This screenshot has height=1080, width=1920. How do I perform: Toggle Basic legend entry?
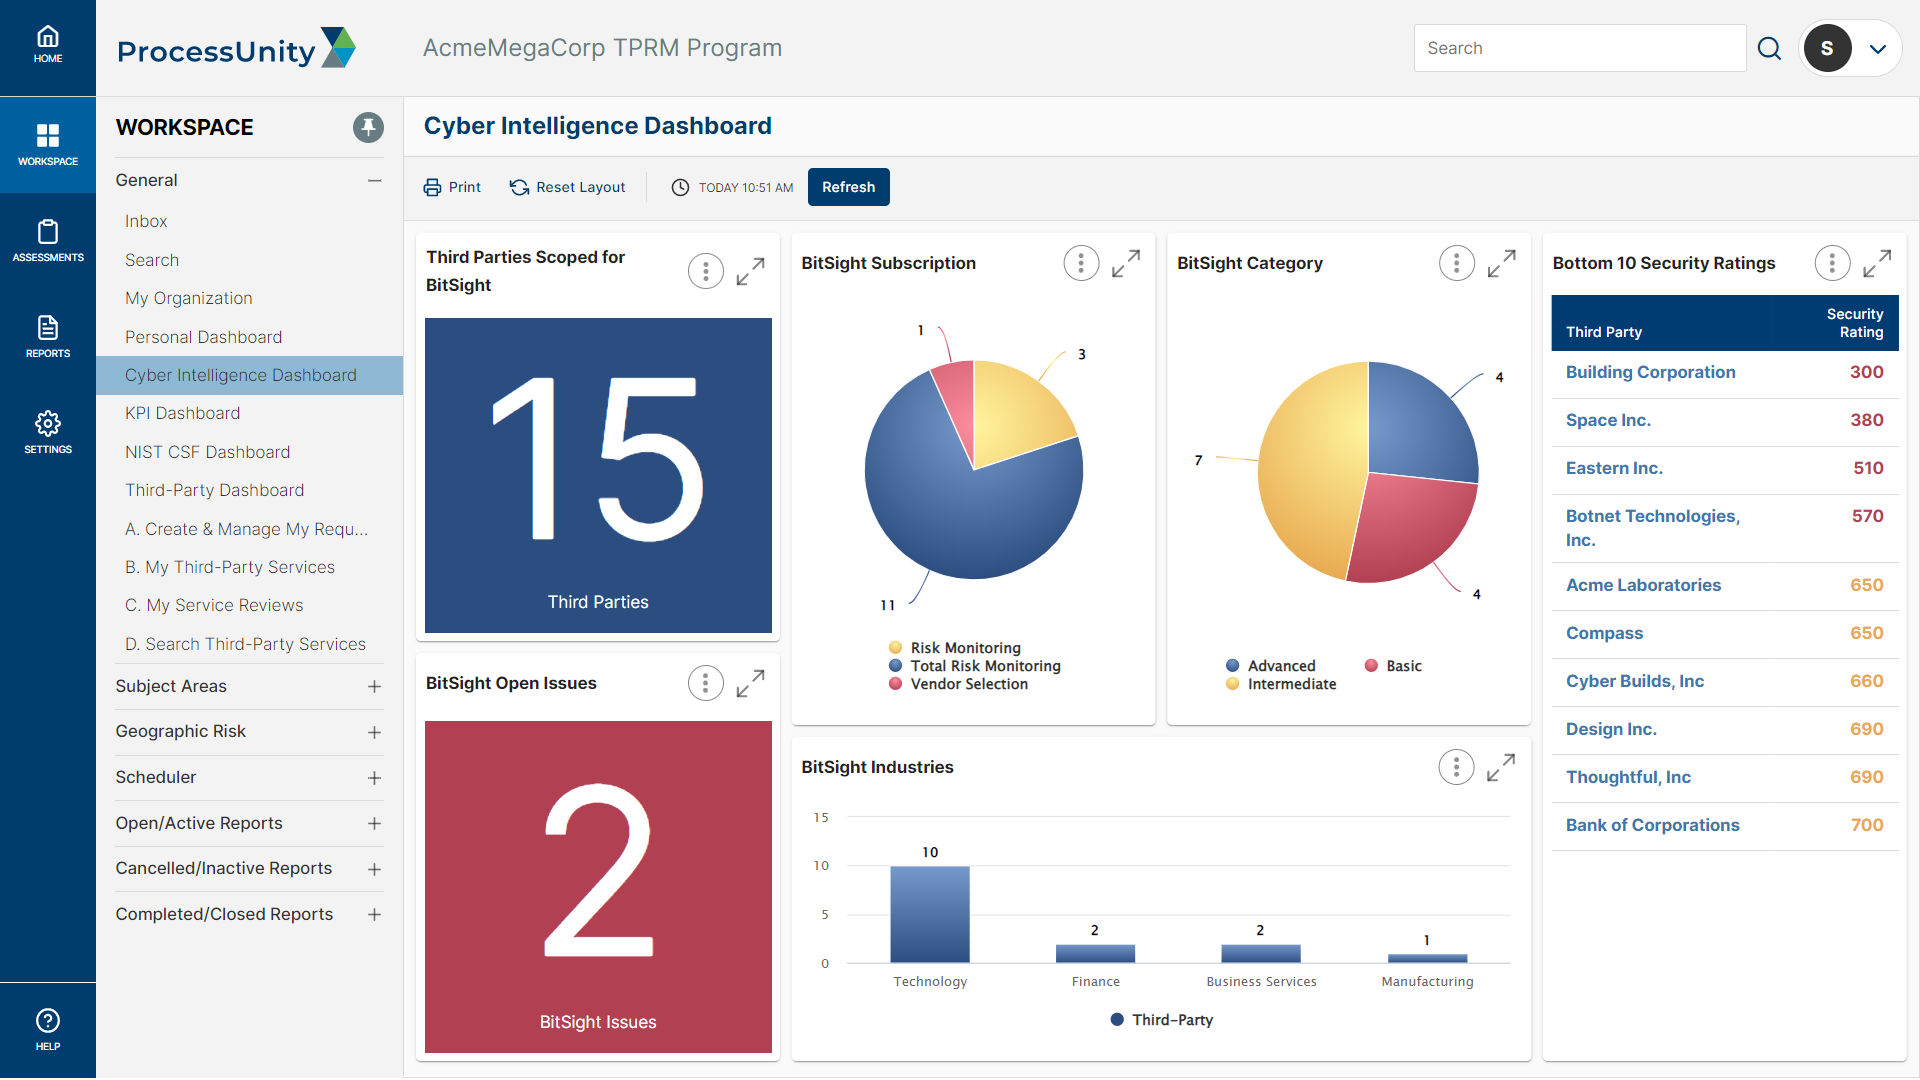(1393, 666)
